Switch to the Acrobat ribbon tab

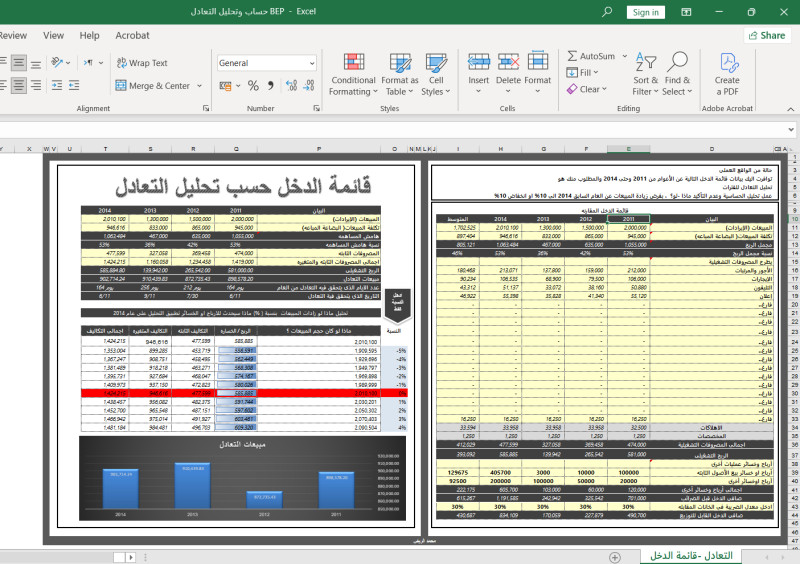[132, 35]
